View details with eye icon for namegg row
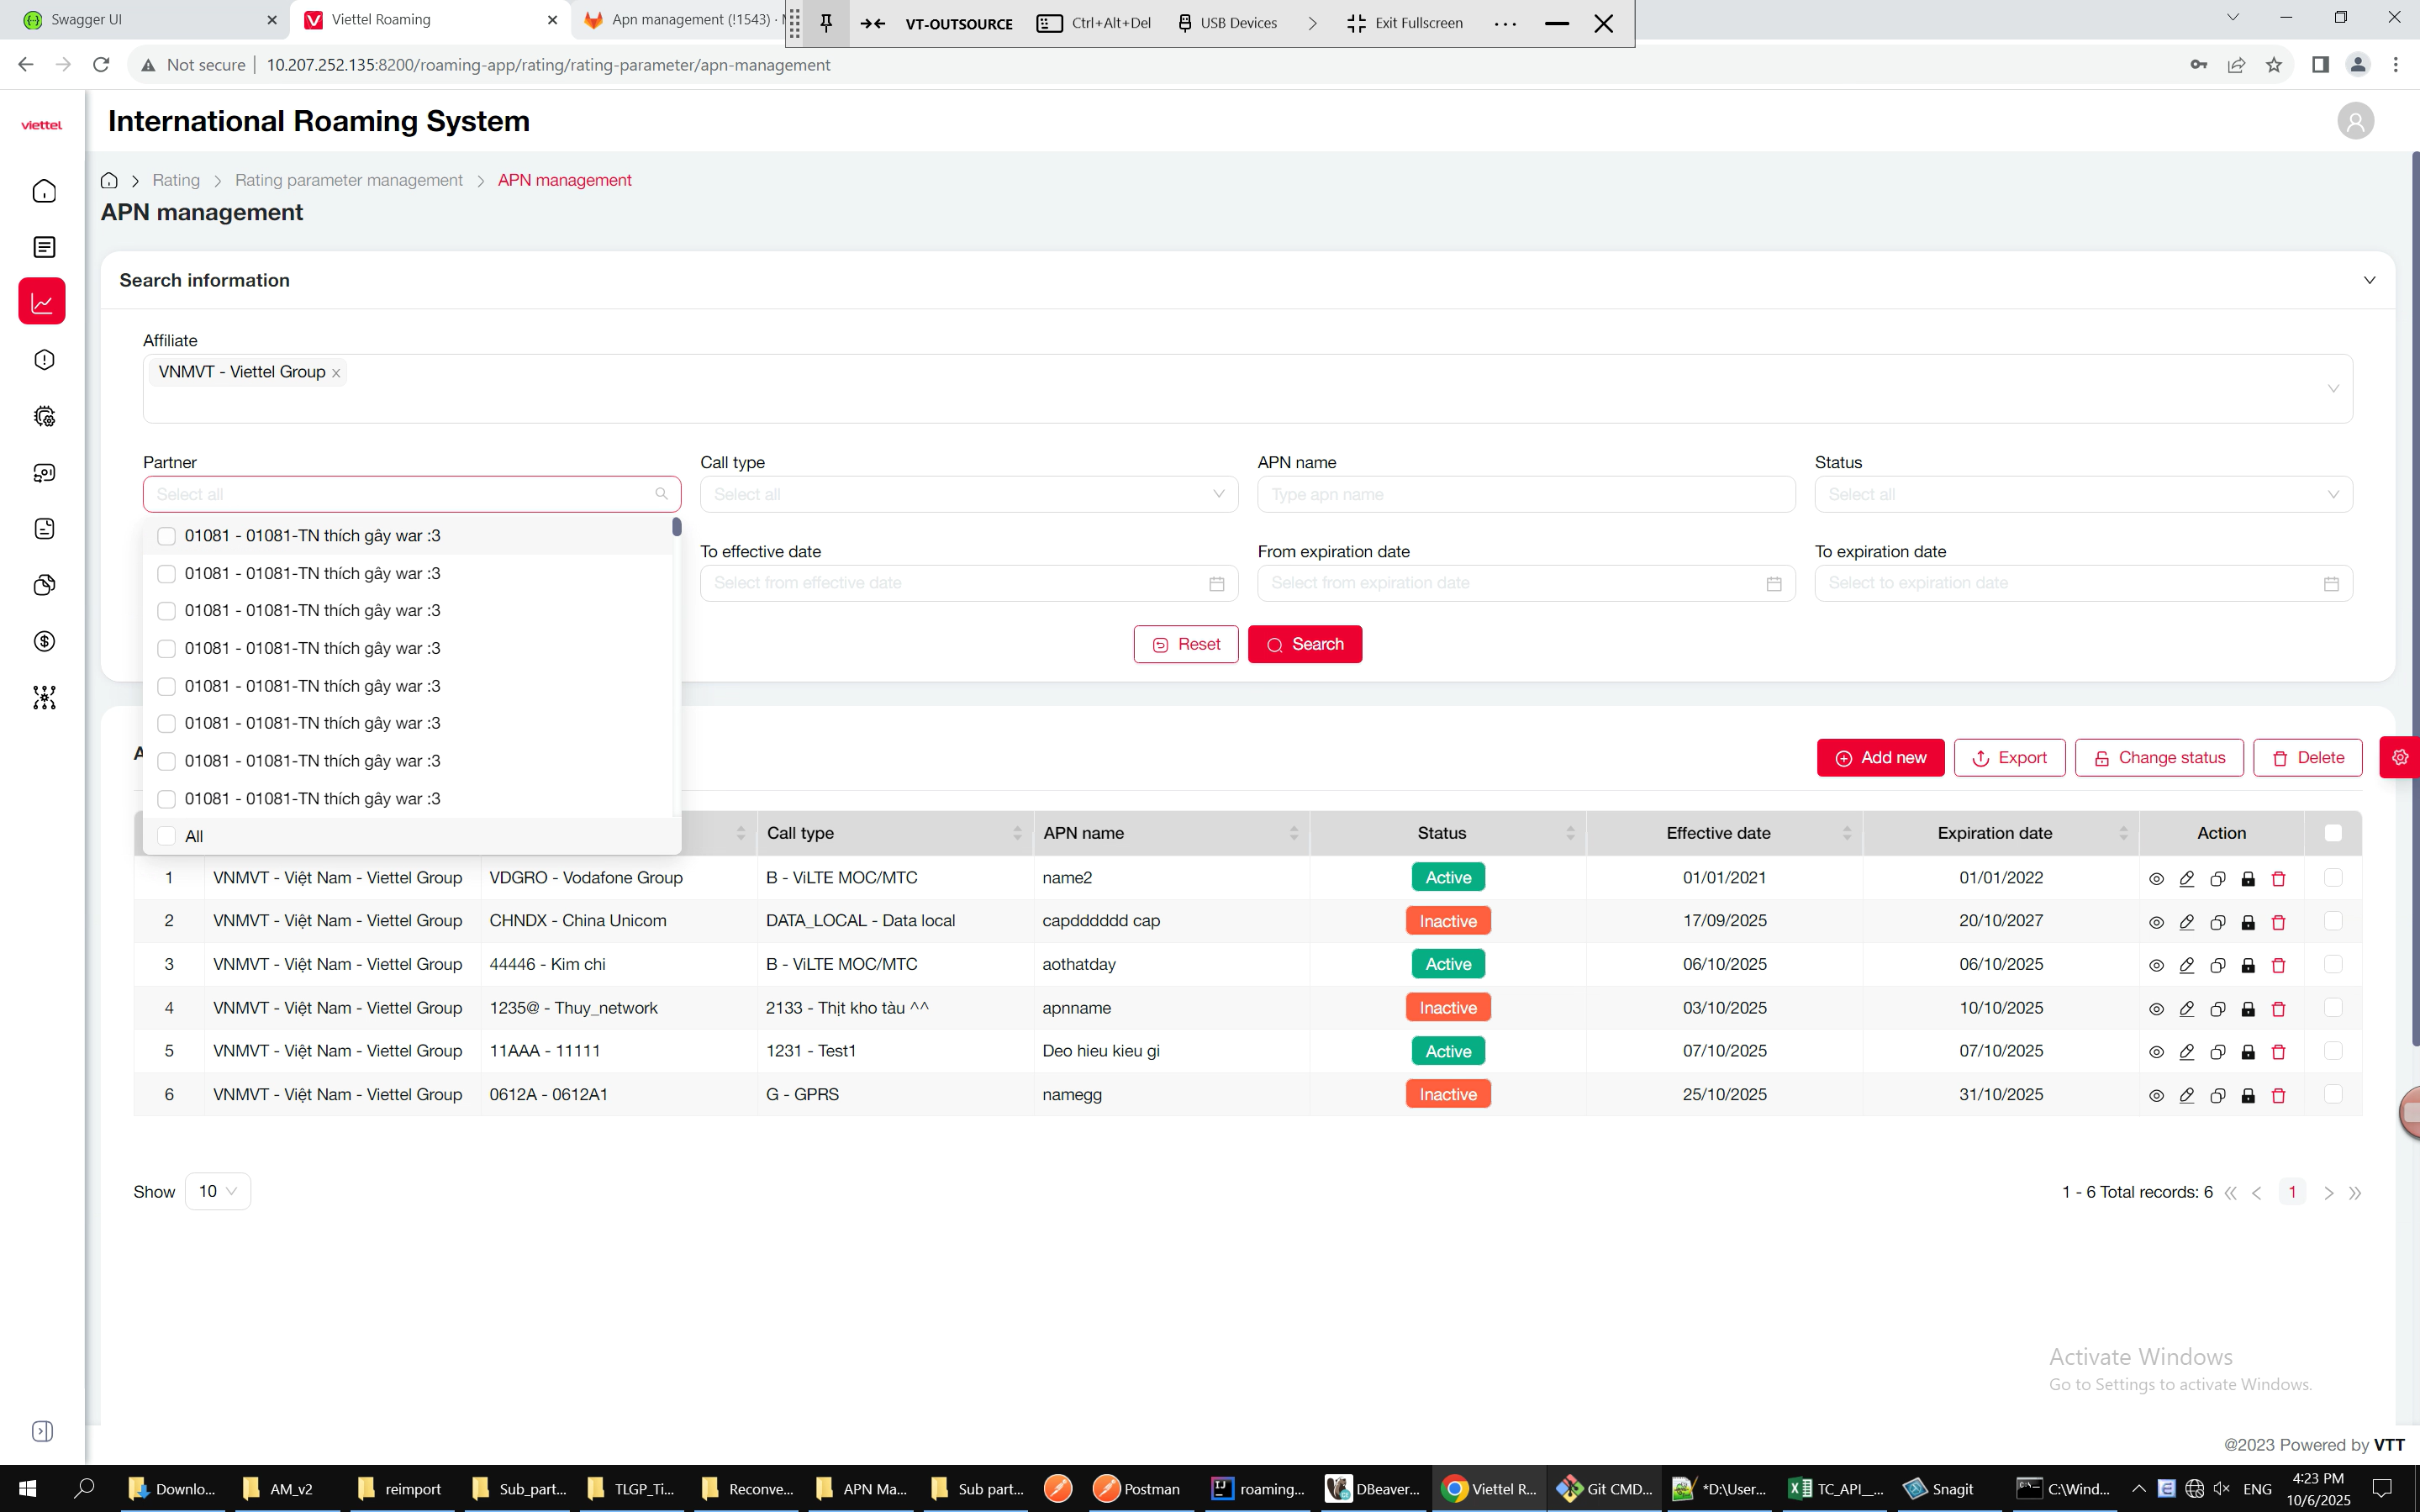This screenshot has width=2420, height=1512. 2156,1095
